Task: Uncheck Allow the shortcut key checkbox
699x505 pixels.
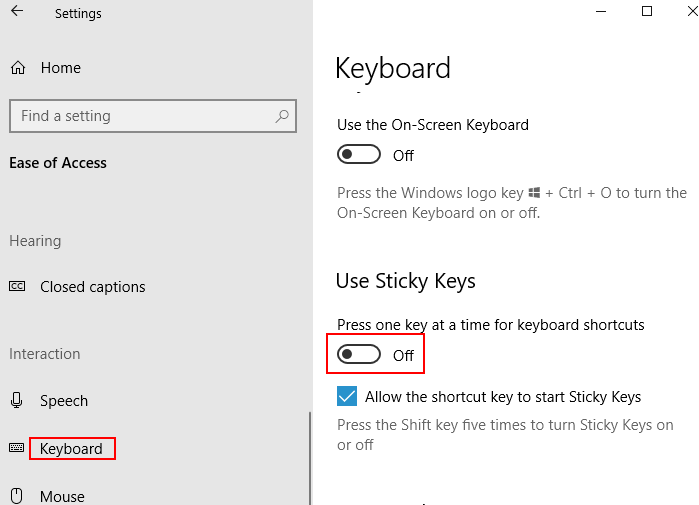Action: [347, 397]
